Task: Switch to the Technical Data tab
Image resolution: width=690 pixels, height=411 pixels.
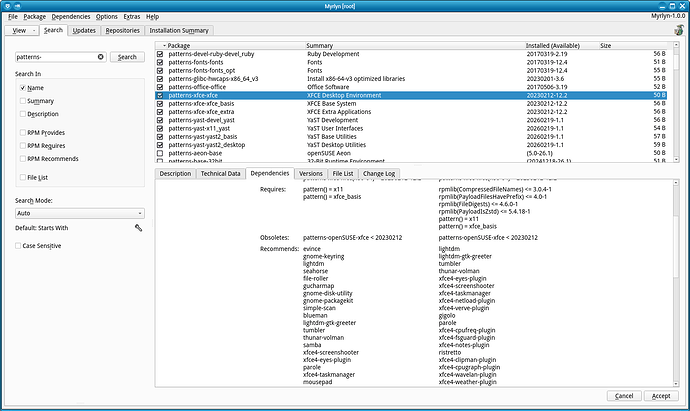Action: click(220, 173)
